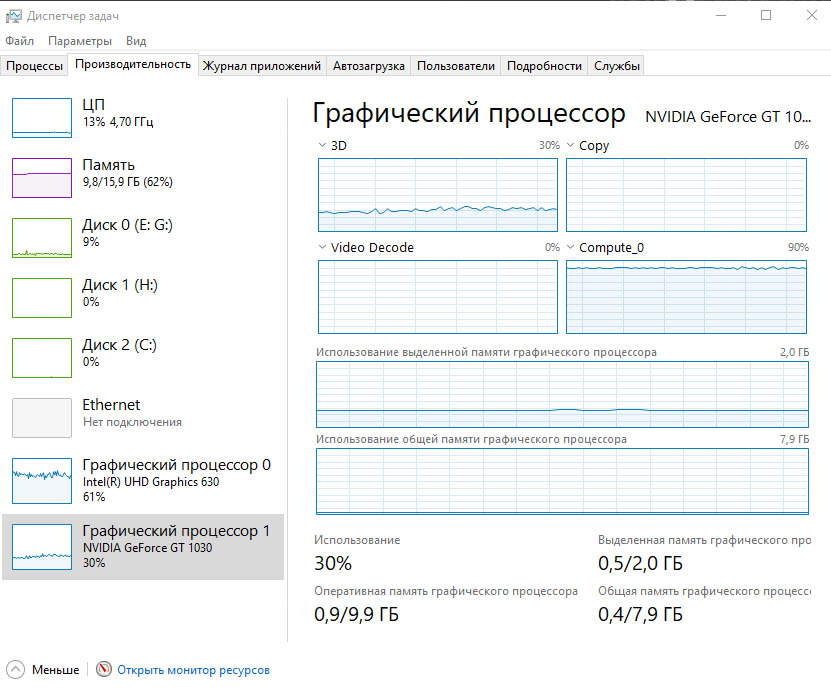Switch to the Автозагрузка tab
The image size is (831, 692).
pyautogui.click(x=369, y=66)
